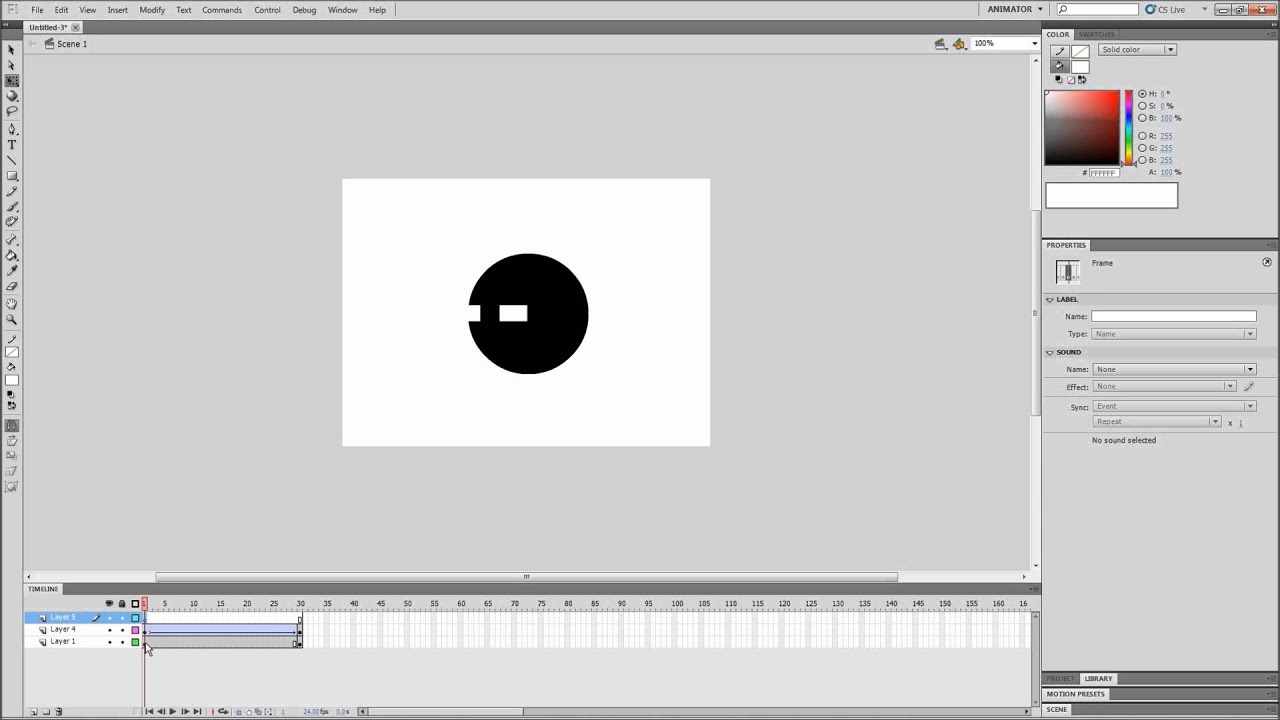Pick the Eyedropper tool
The width and height of the screenshot is (1280, 720).
tap(12, 271)
